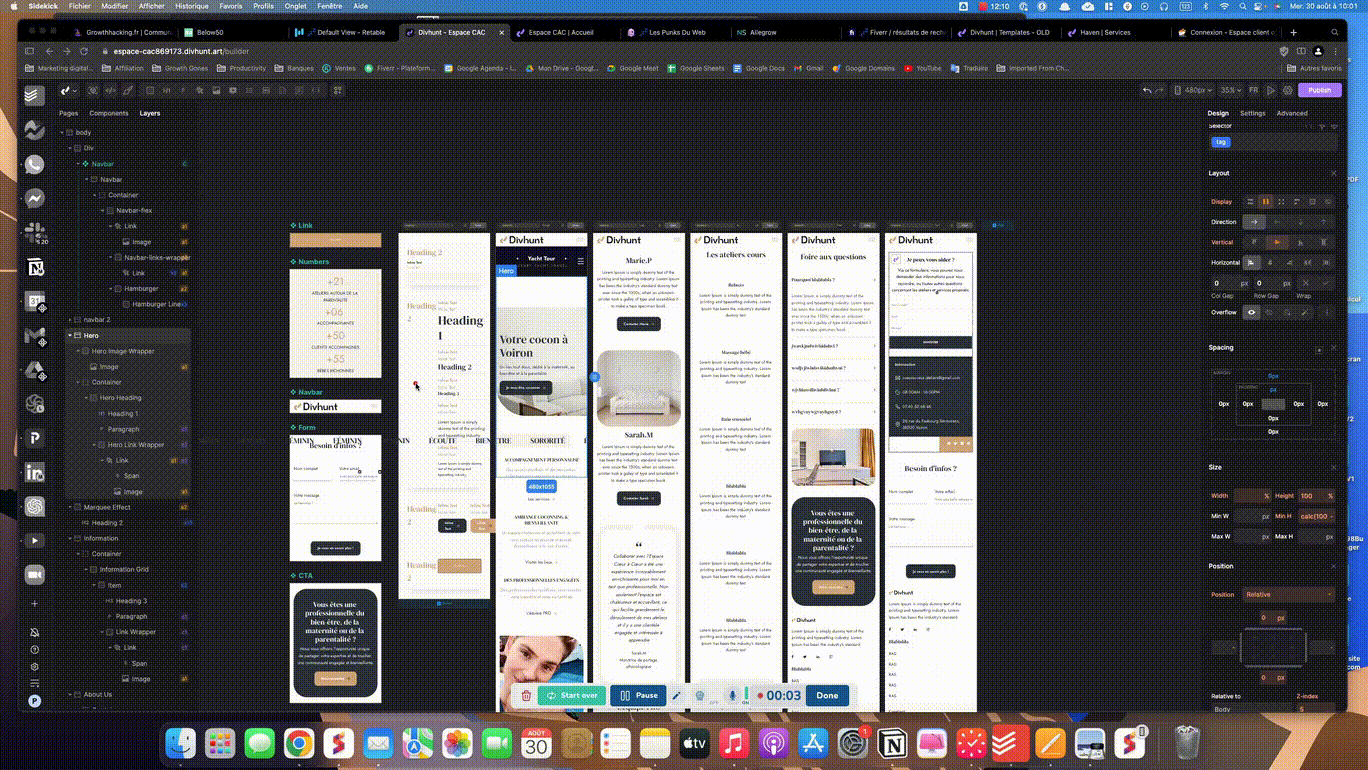
Task: Open LinkedIn app in Sidekick sidebar
Action: [35, 472]
